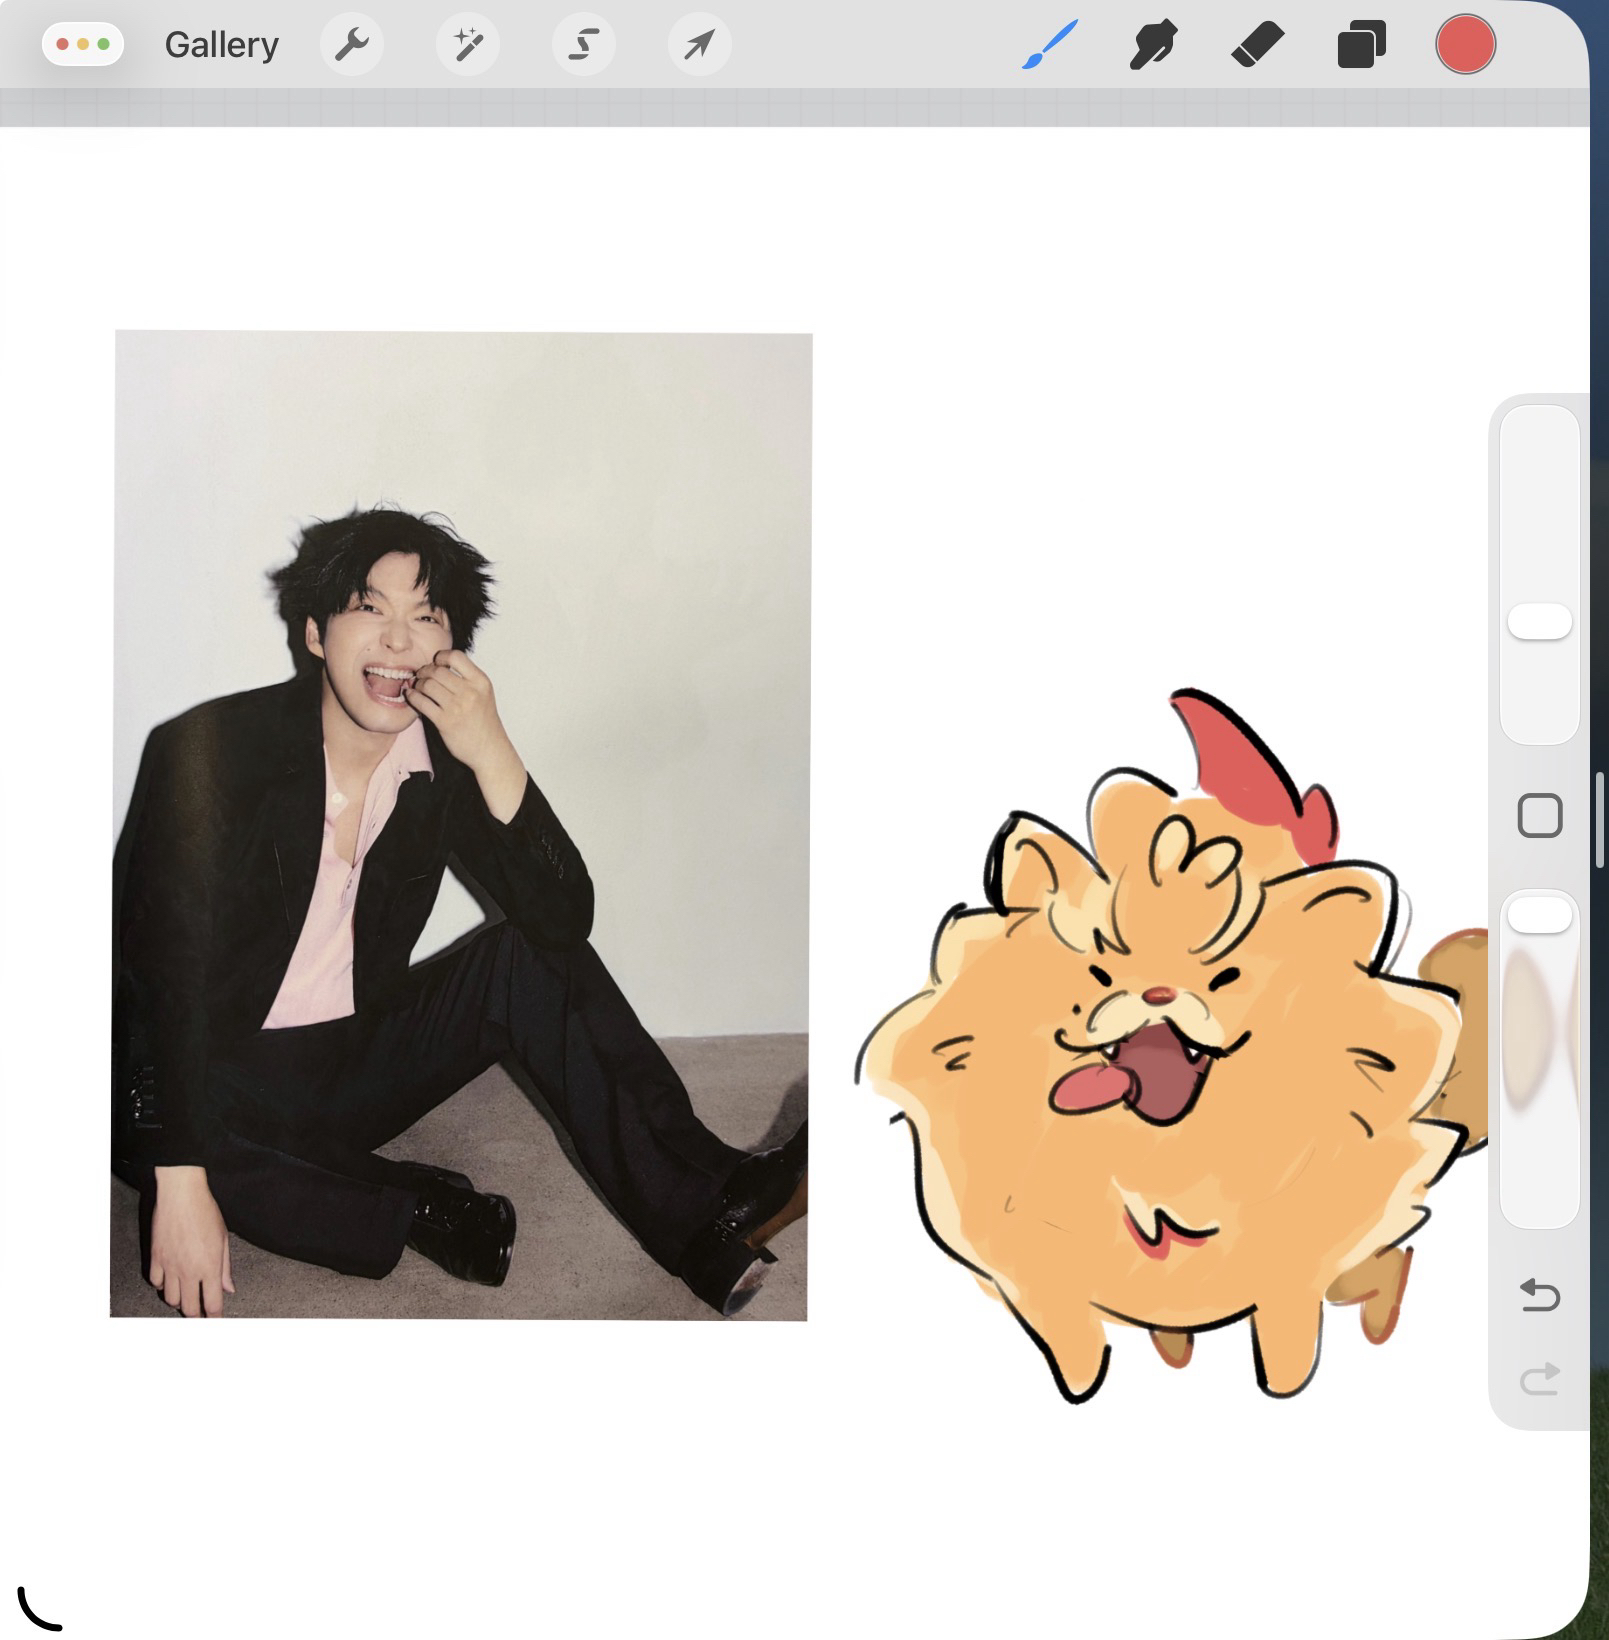Select the Paint brush tool
The width and height of the screenshot is (1609, 1640).
pyautogui.click(x=1049, y=46)
